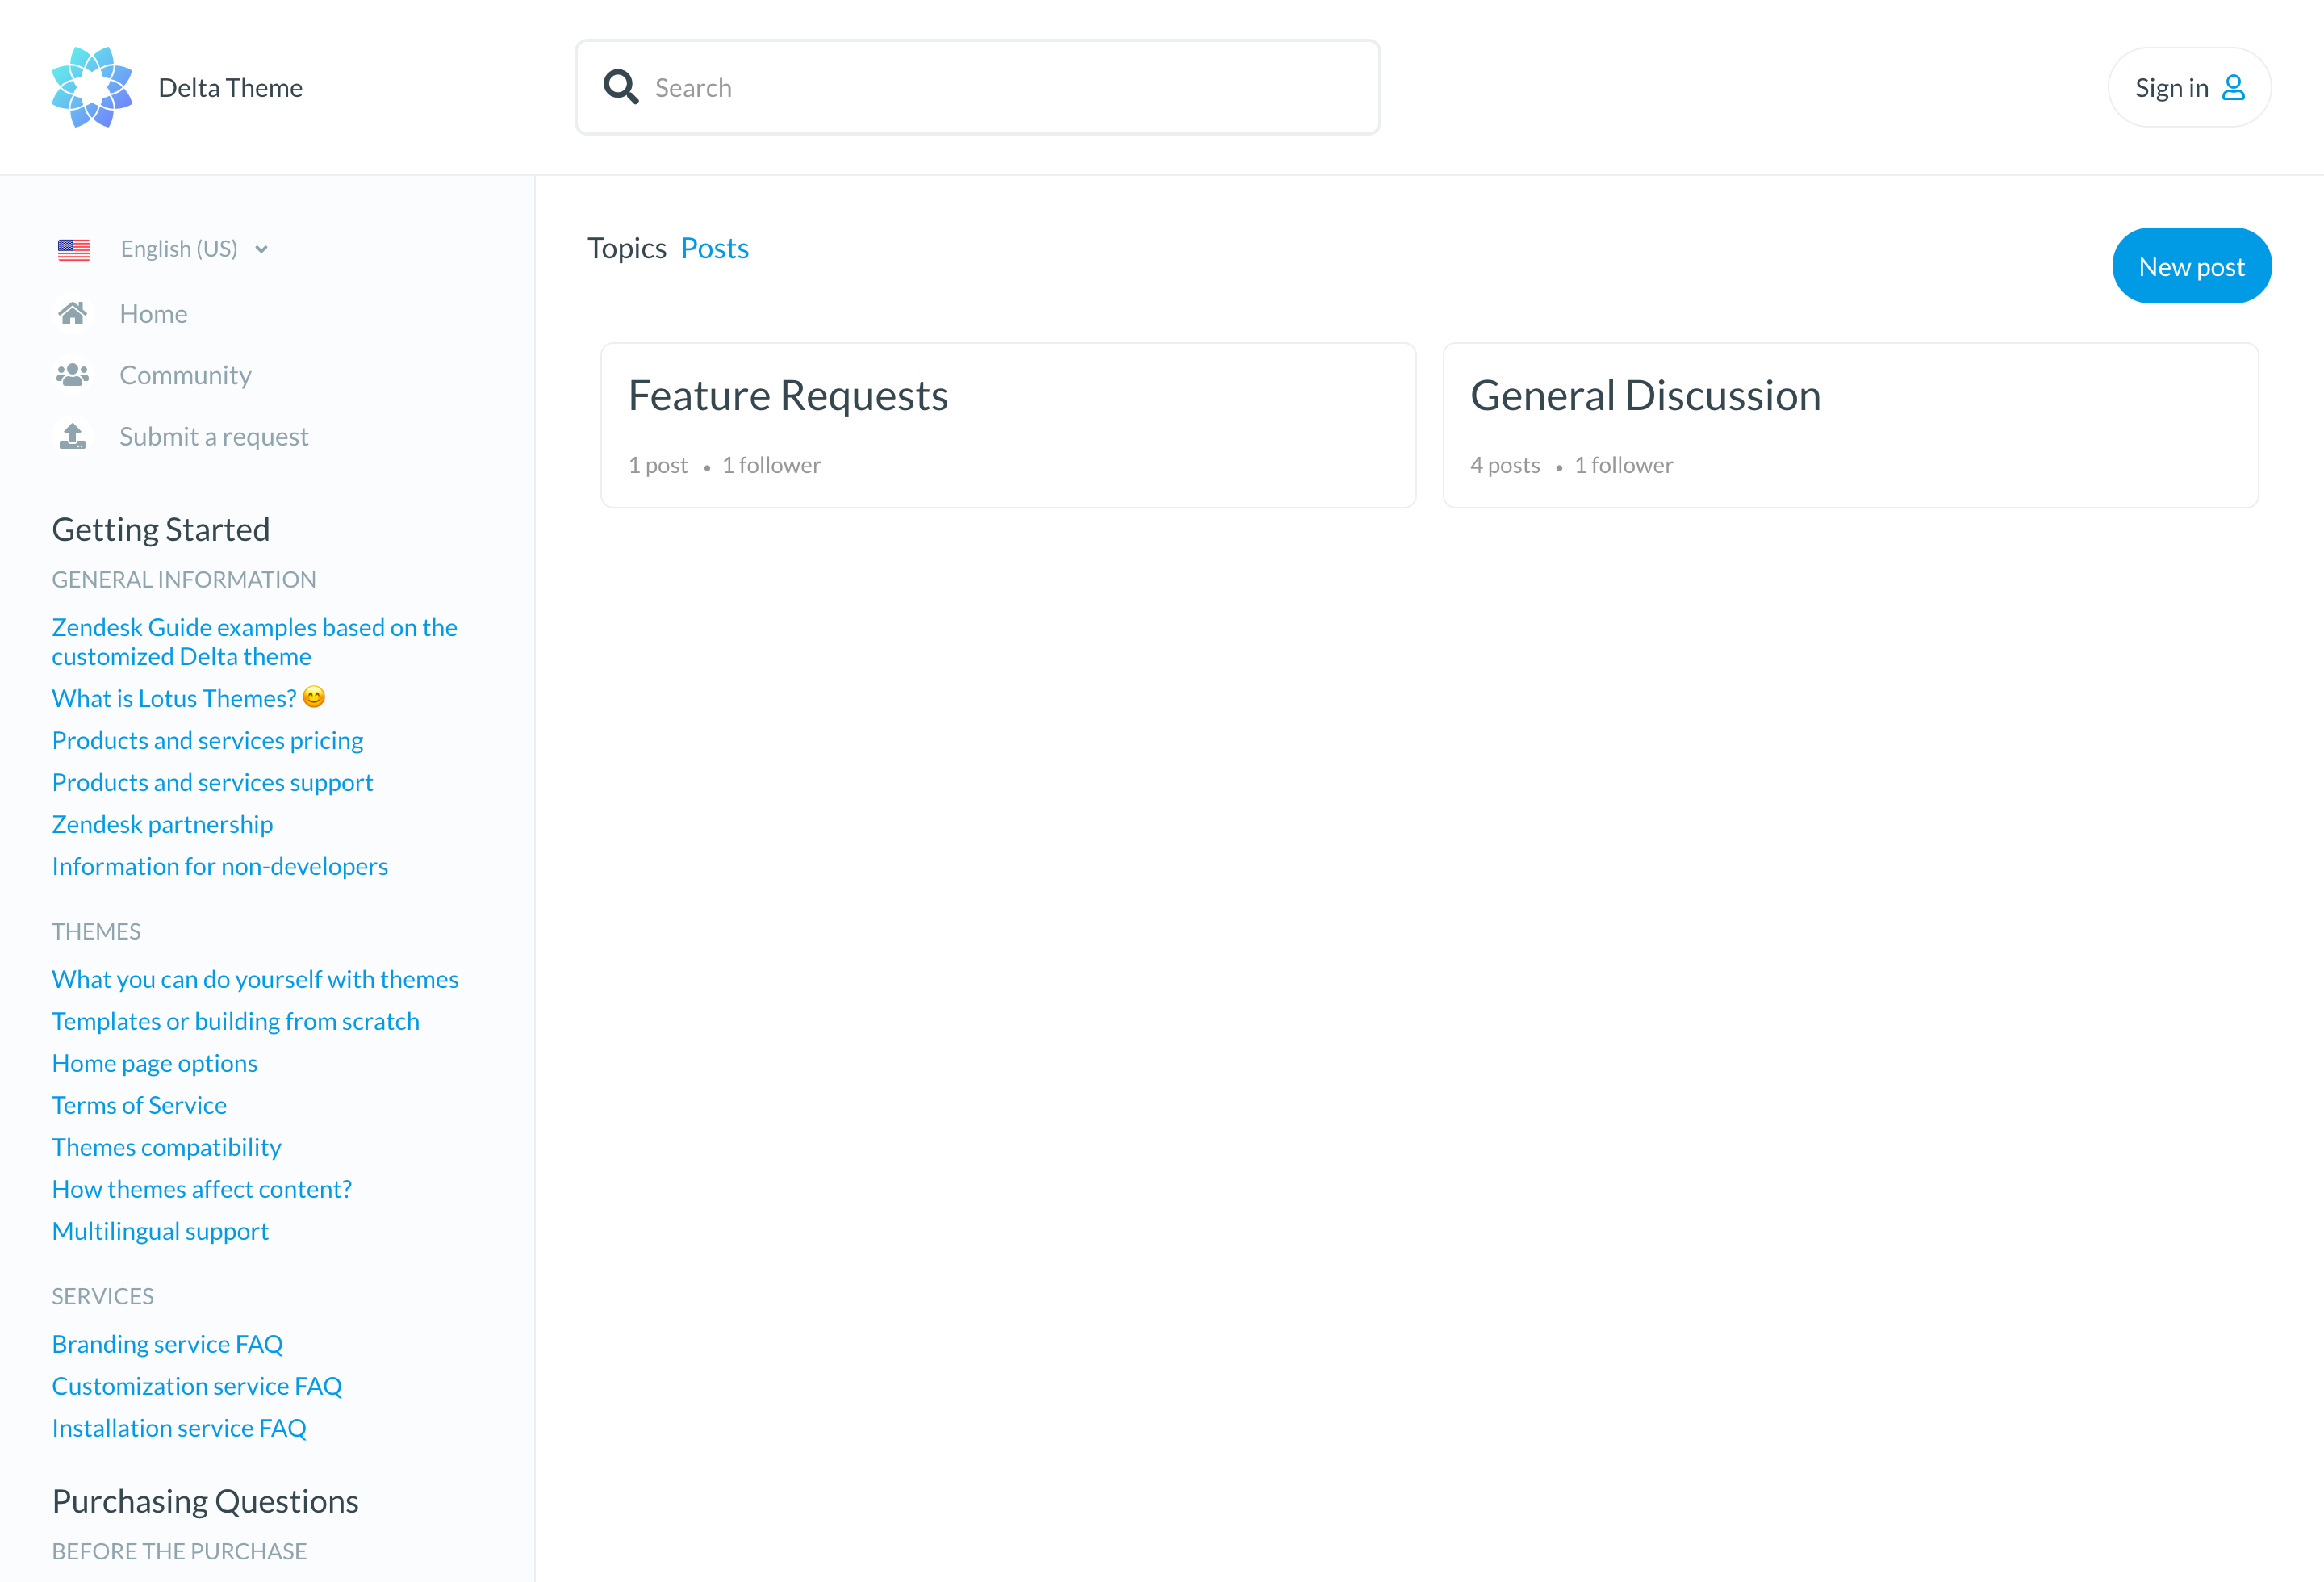Click the Community people icon
This screenshot has height=1582, width=2324.
(72, 375)
